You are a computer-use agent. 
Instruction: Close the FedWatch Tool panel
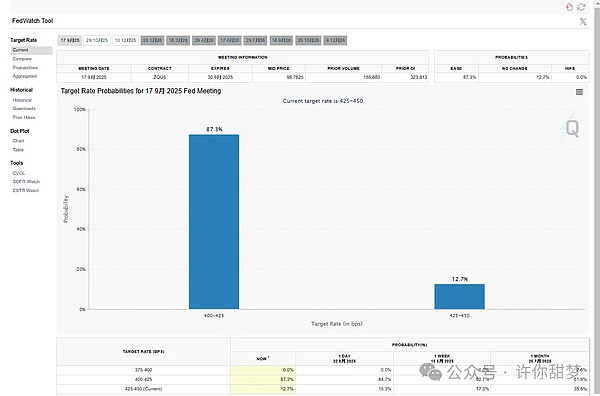[x=583, y=21]
